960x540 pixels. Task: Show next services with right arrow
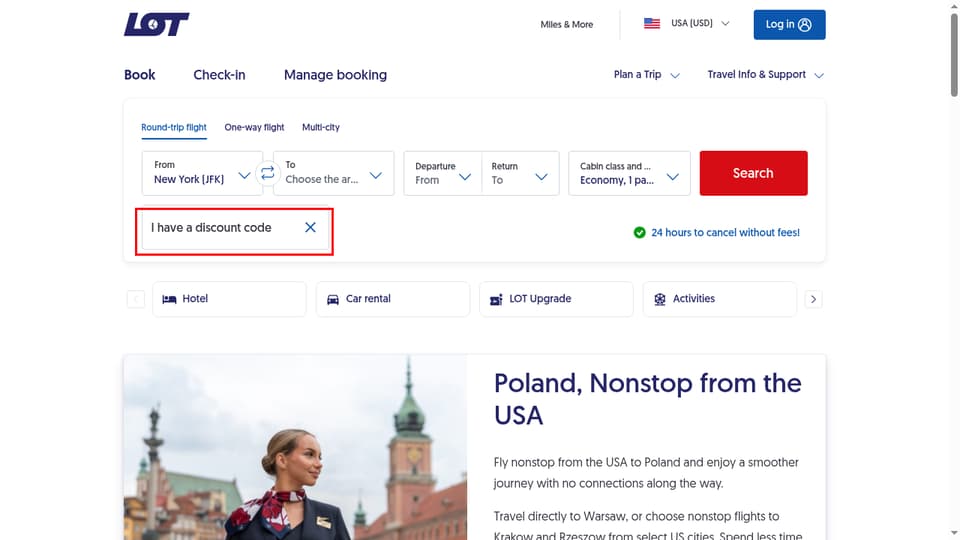click(813, 299)
